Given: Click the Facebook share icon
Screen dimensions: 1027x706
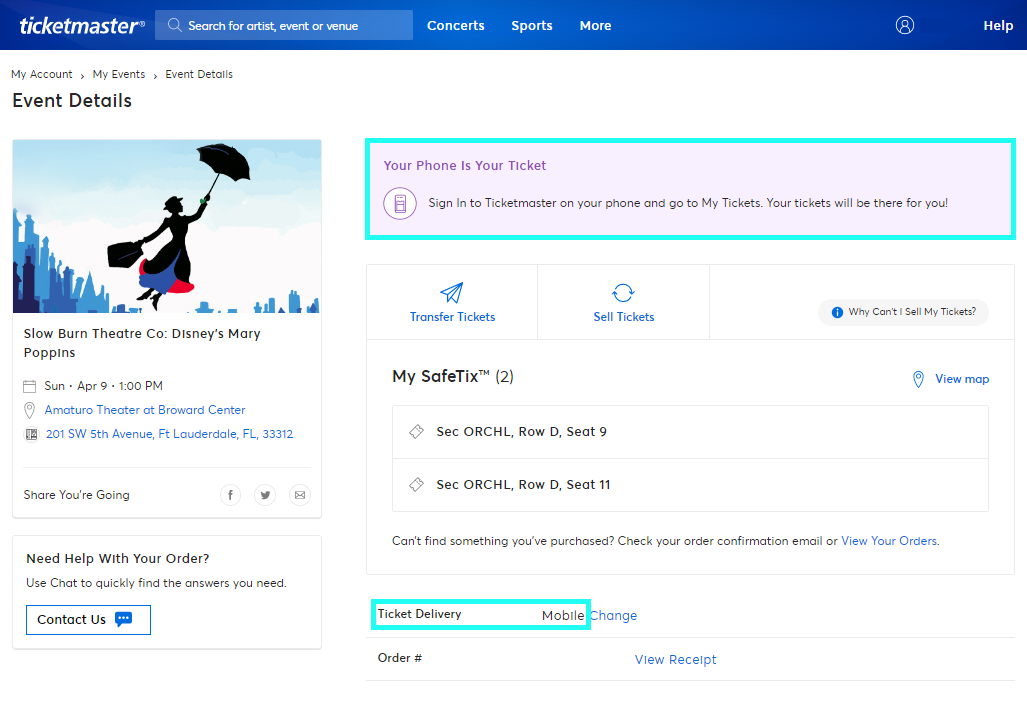Looking at the screenshot, I should pyautogui.click(x=230, y=495).
